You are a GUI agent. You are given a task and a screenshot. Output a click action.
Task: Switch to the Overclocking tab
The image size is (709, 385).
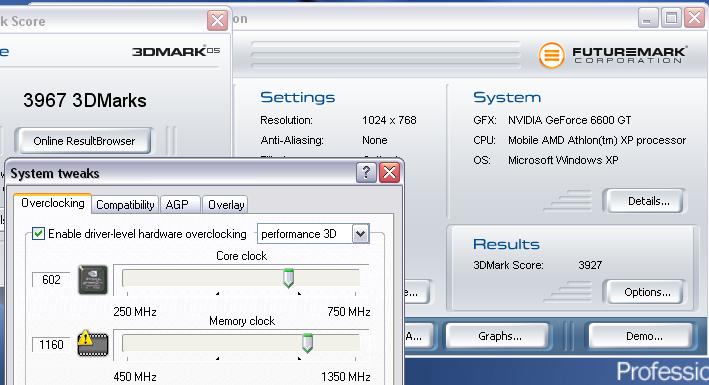(x=52, y=203)
